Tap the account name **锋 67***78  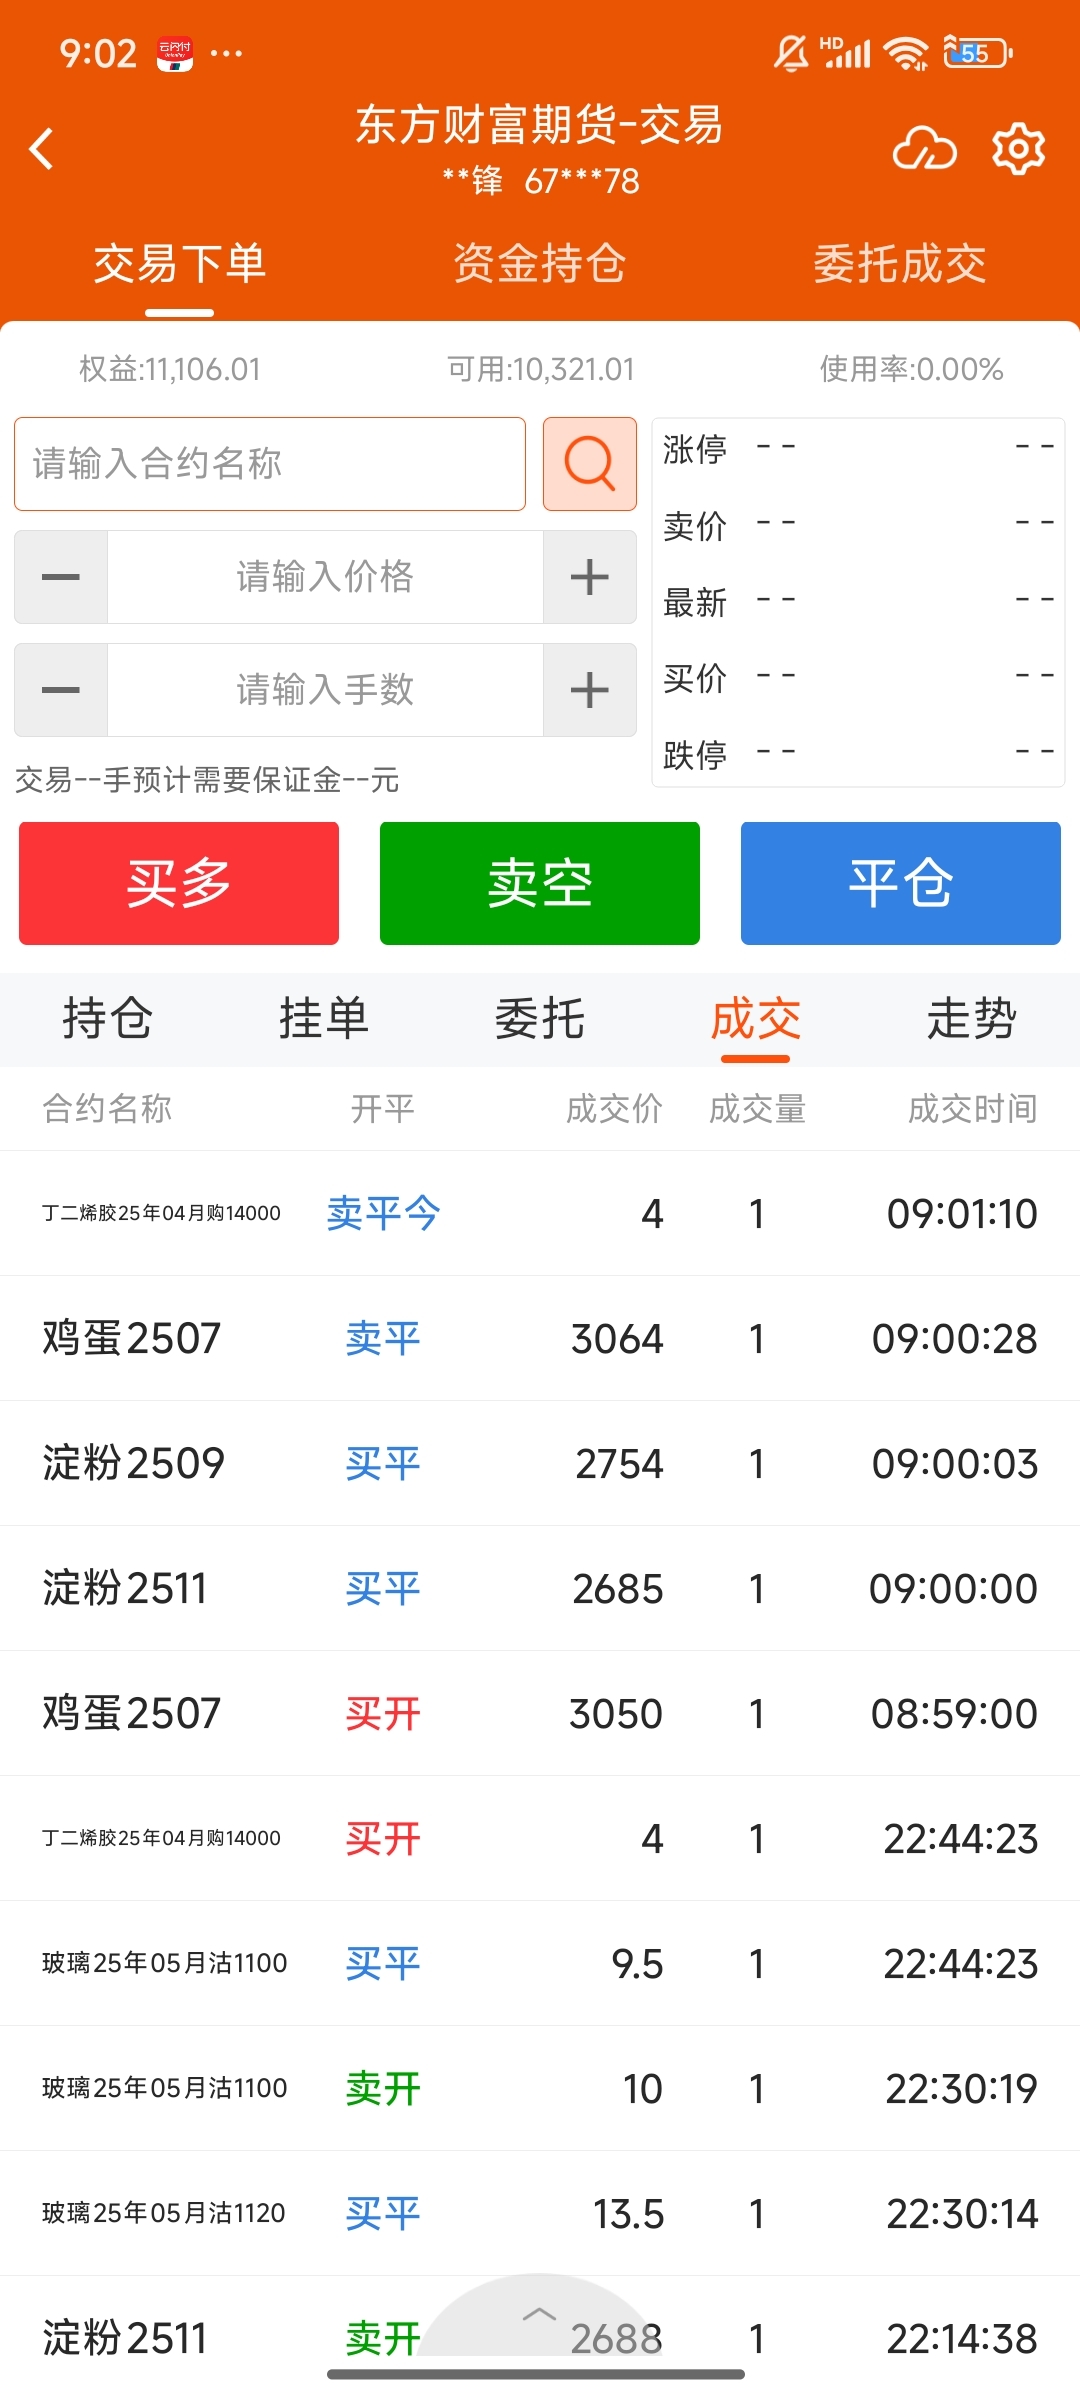[x=540, y=181]
